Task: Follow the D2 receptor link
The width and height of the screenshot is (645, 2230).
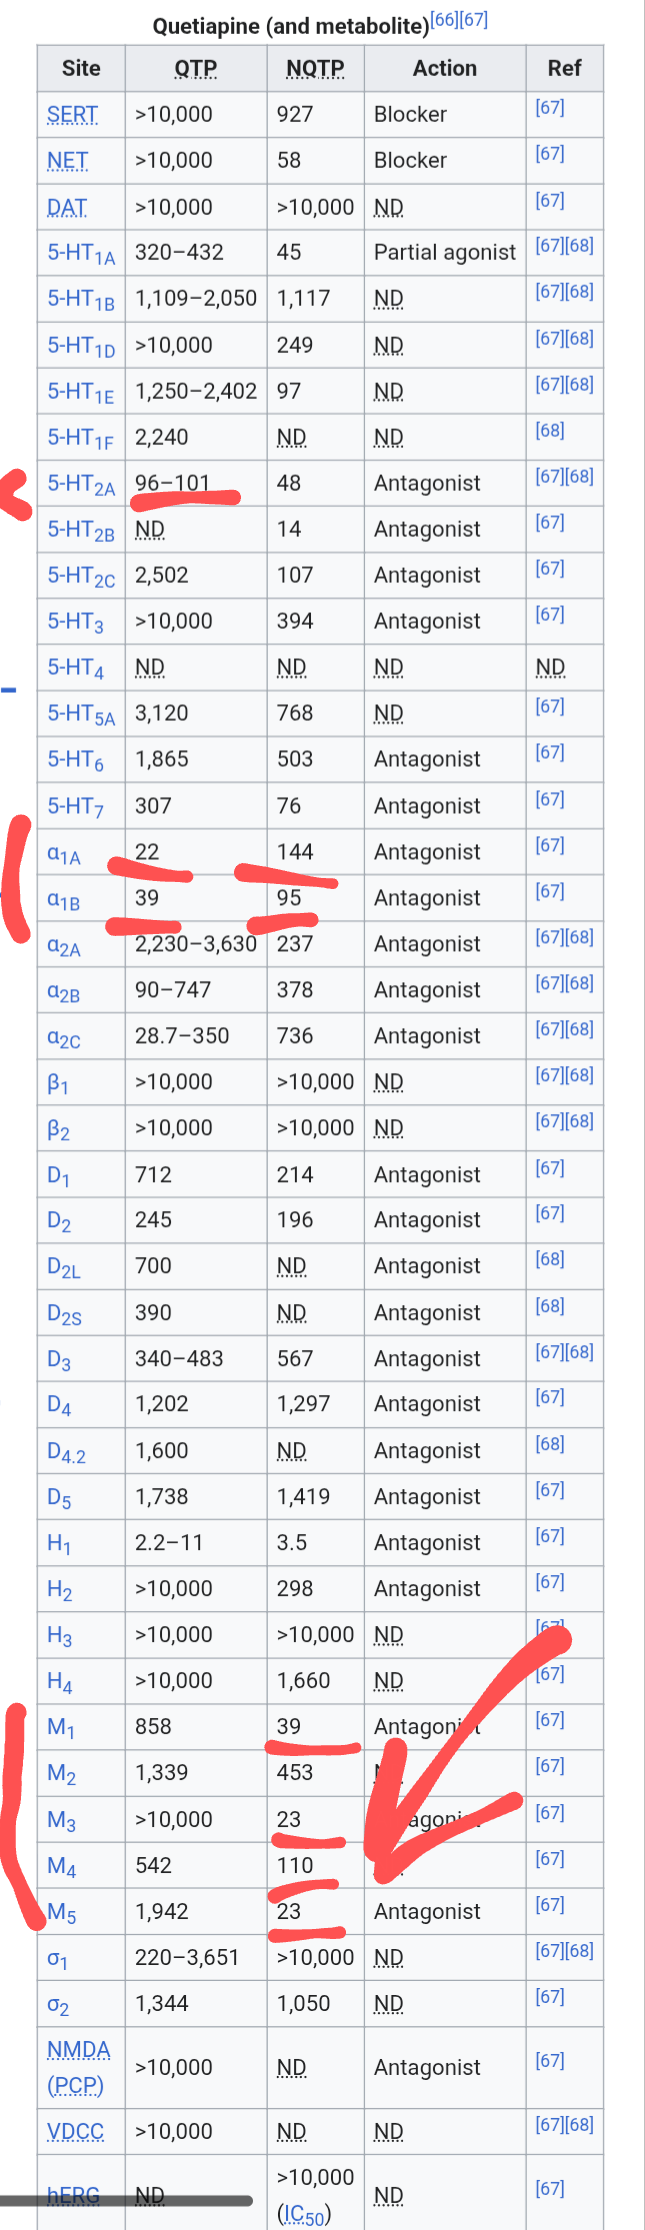Action: 59,1221
